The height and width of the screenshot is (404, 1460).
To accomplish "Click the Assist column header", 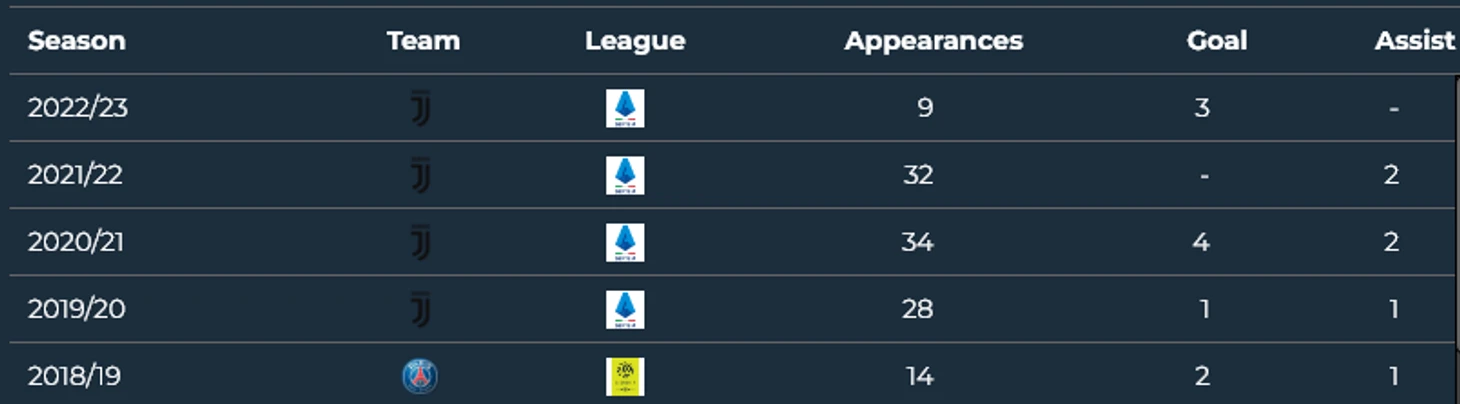I will (1414, 41).
